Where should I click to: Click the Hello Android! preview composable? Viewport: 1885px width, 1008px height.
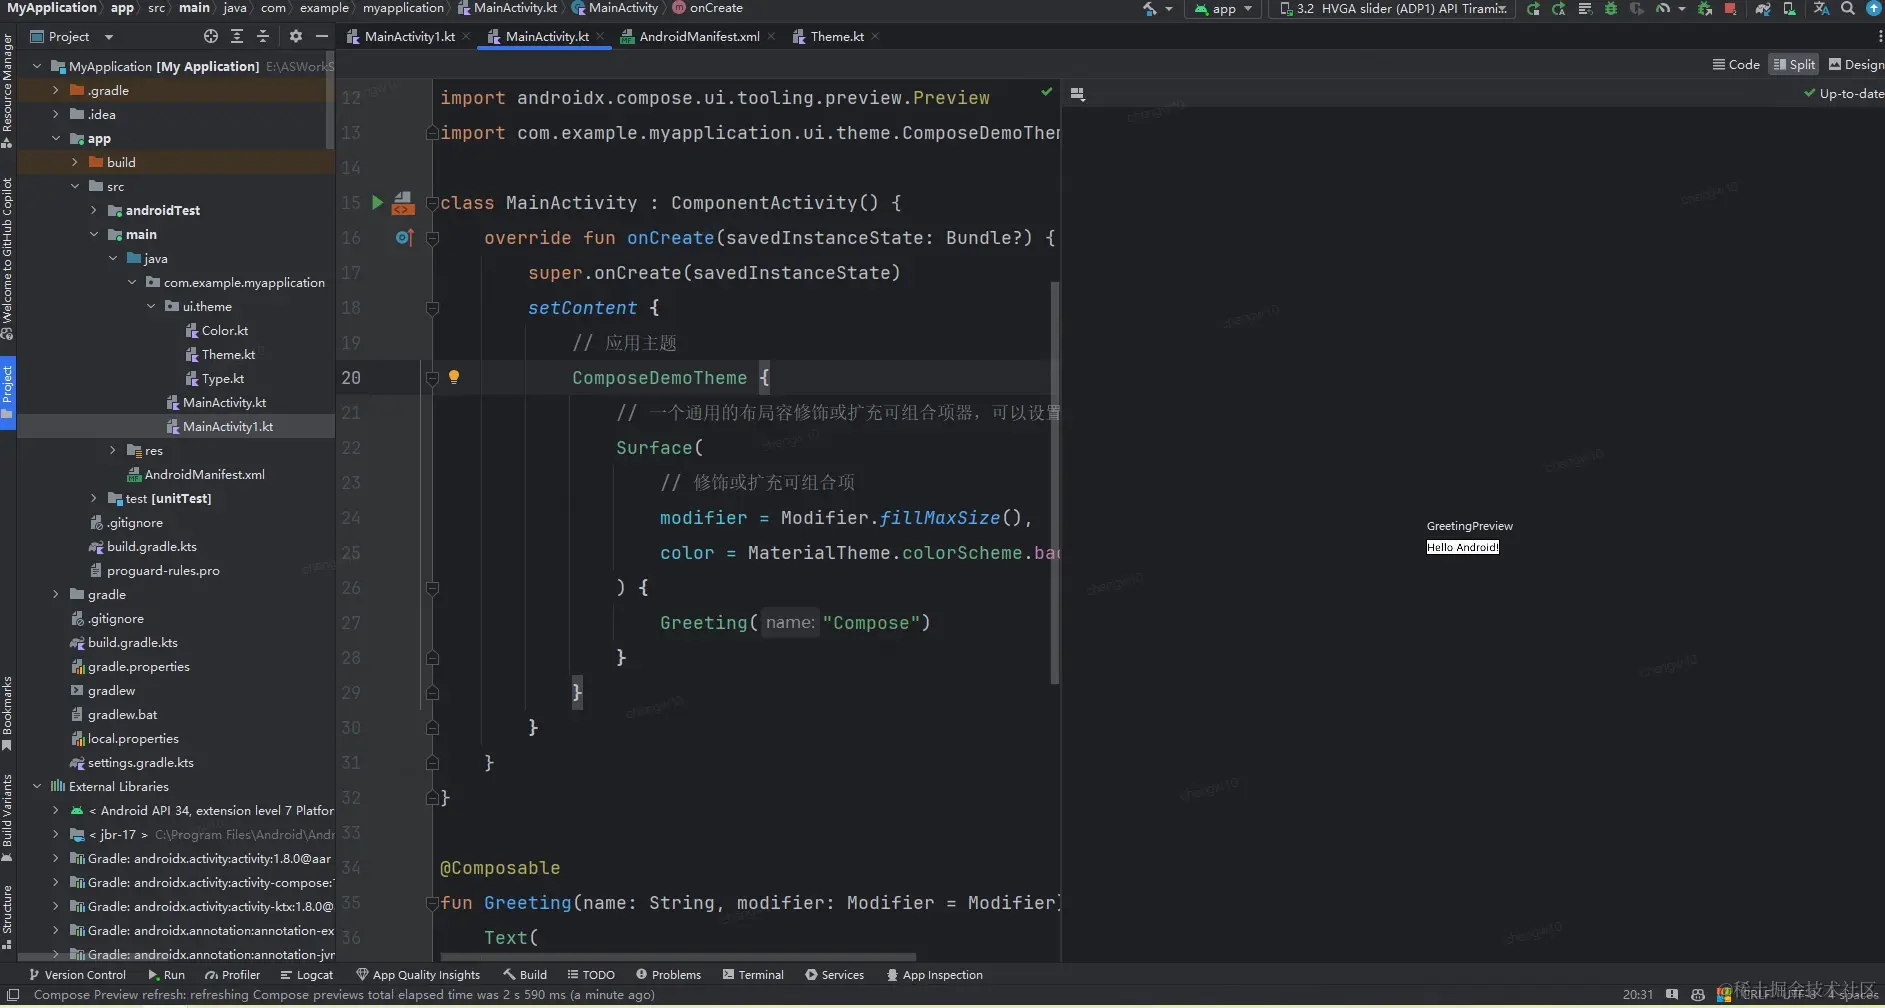click(1463, 547)
